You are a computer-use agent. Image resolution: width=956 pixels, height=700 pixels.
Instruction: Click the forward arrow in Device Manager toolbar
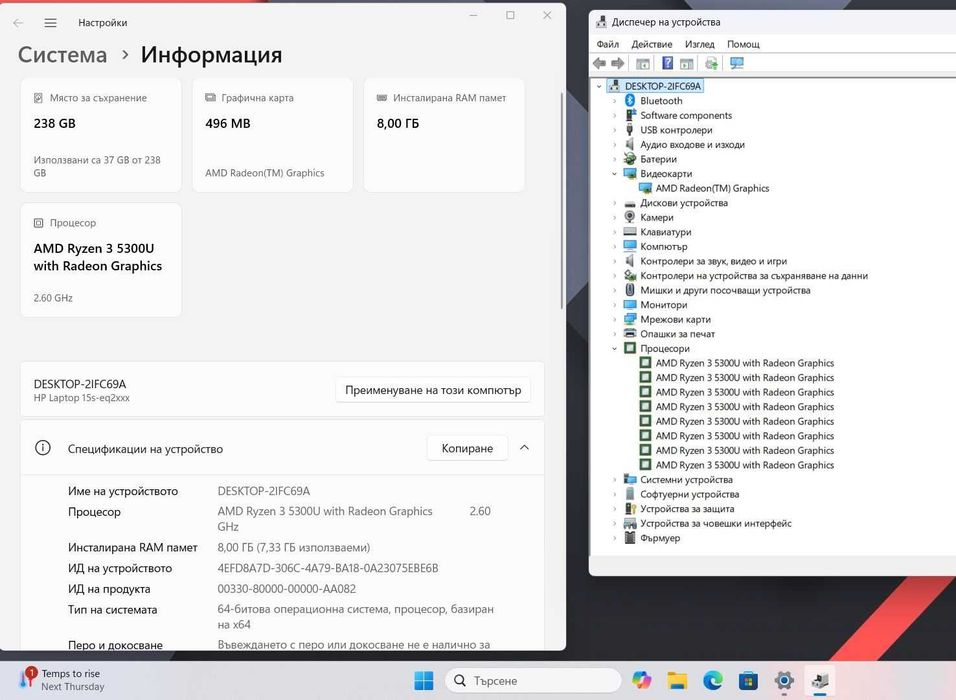pos(618,63)
